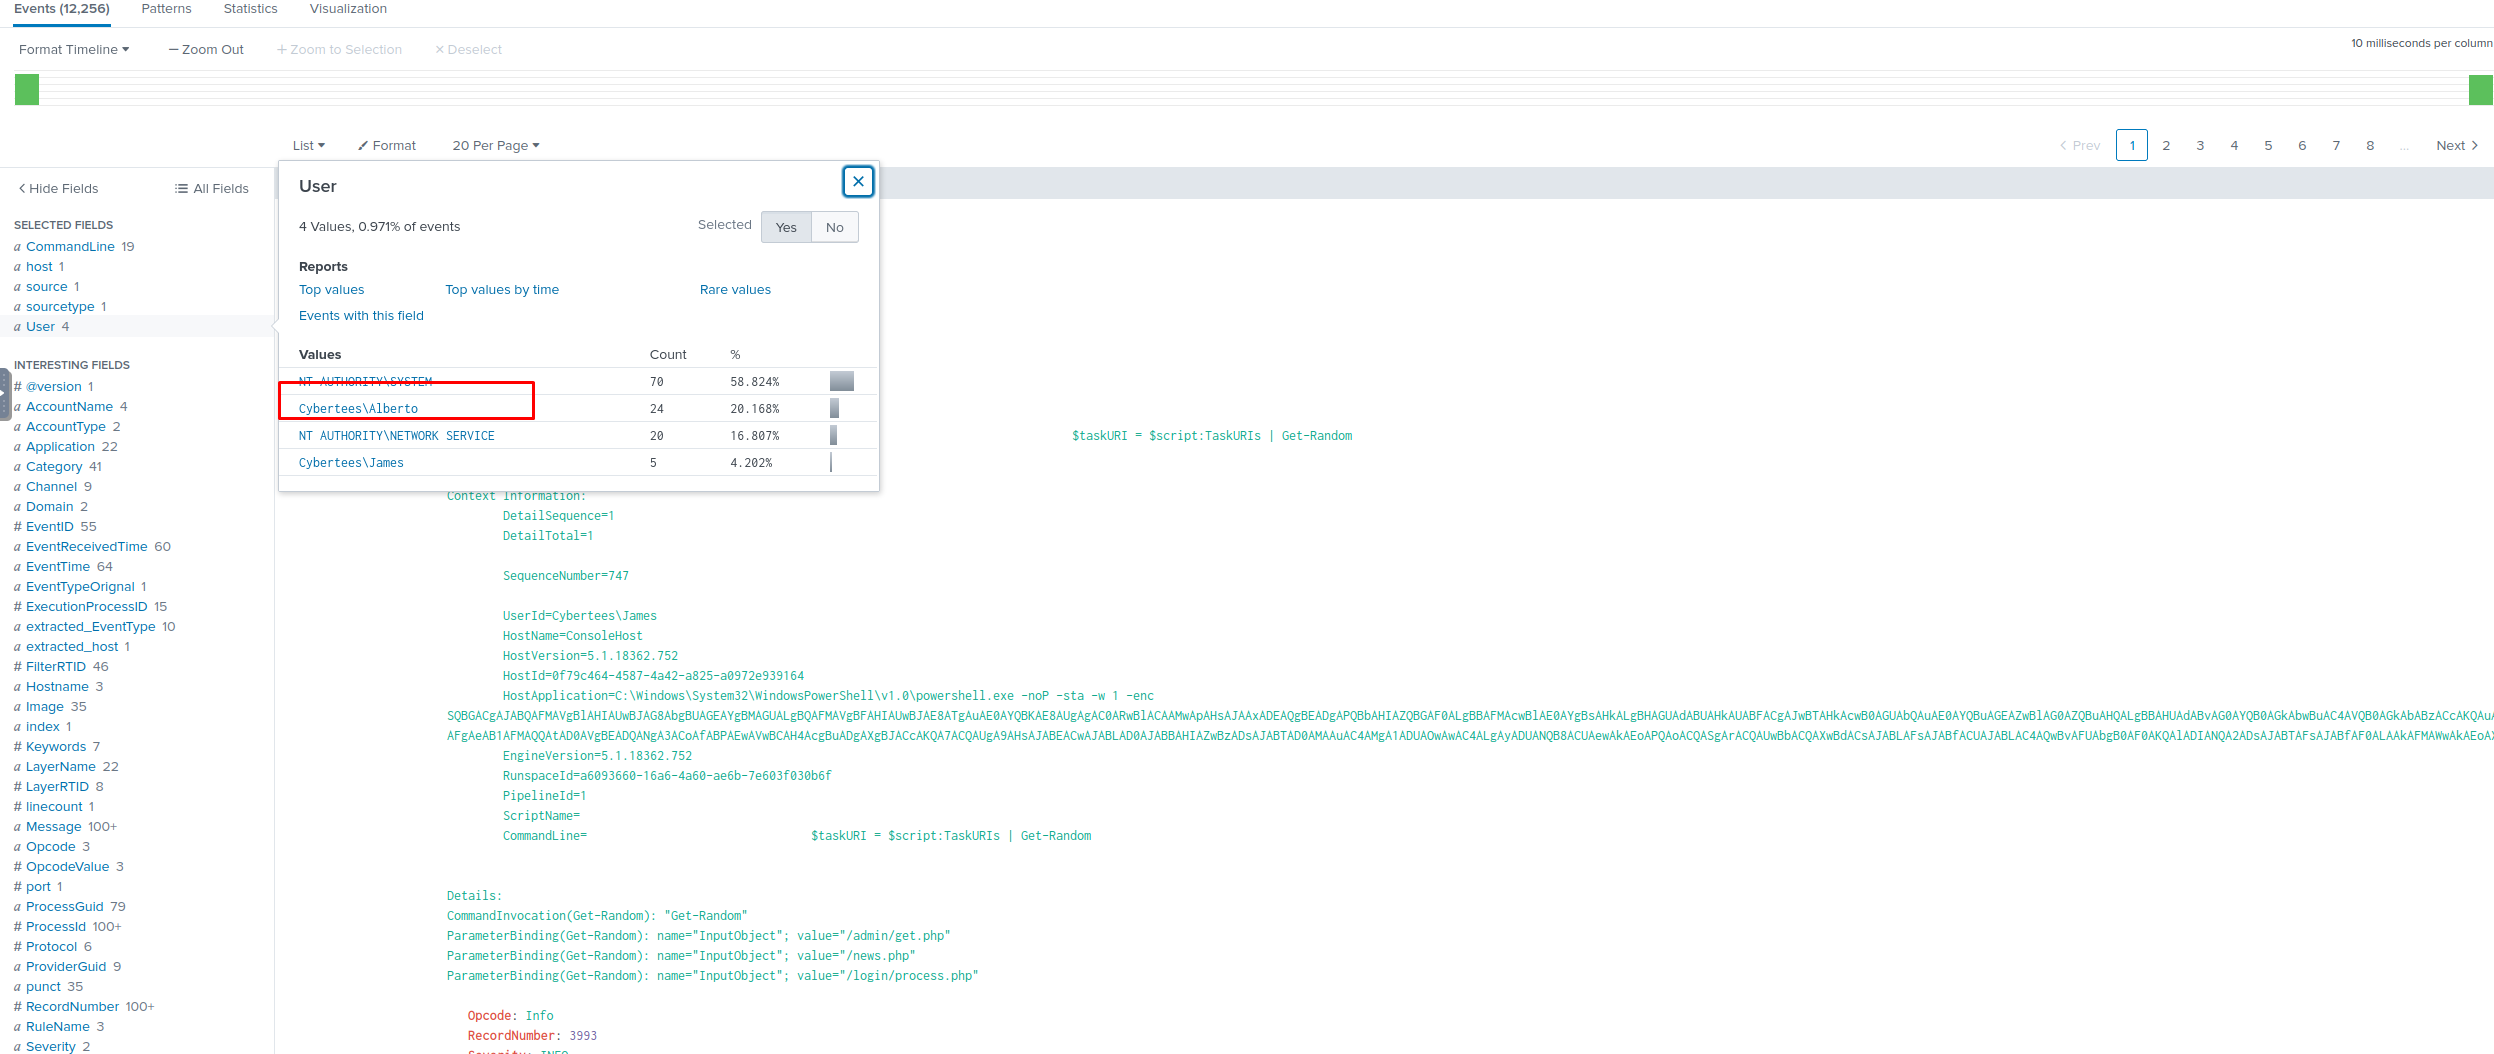Filter by user Cybertees\Alberto
The height and width of the screenshot is (1054, 2494).
pos(358,409)
